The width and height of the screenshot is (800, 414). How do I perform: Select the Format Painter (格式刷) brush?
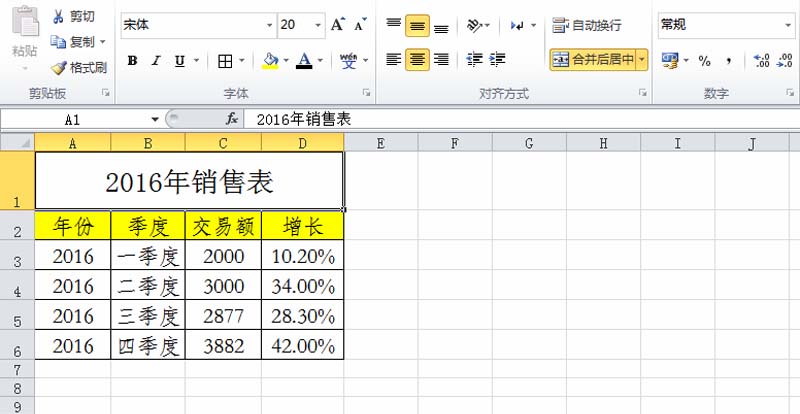click(59, 67)
